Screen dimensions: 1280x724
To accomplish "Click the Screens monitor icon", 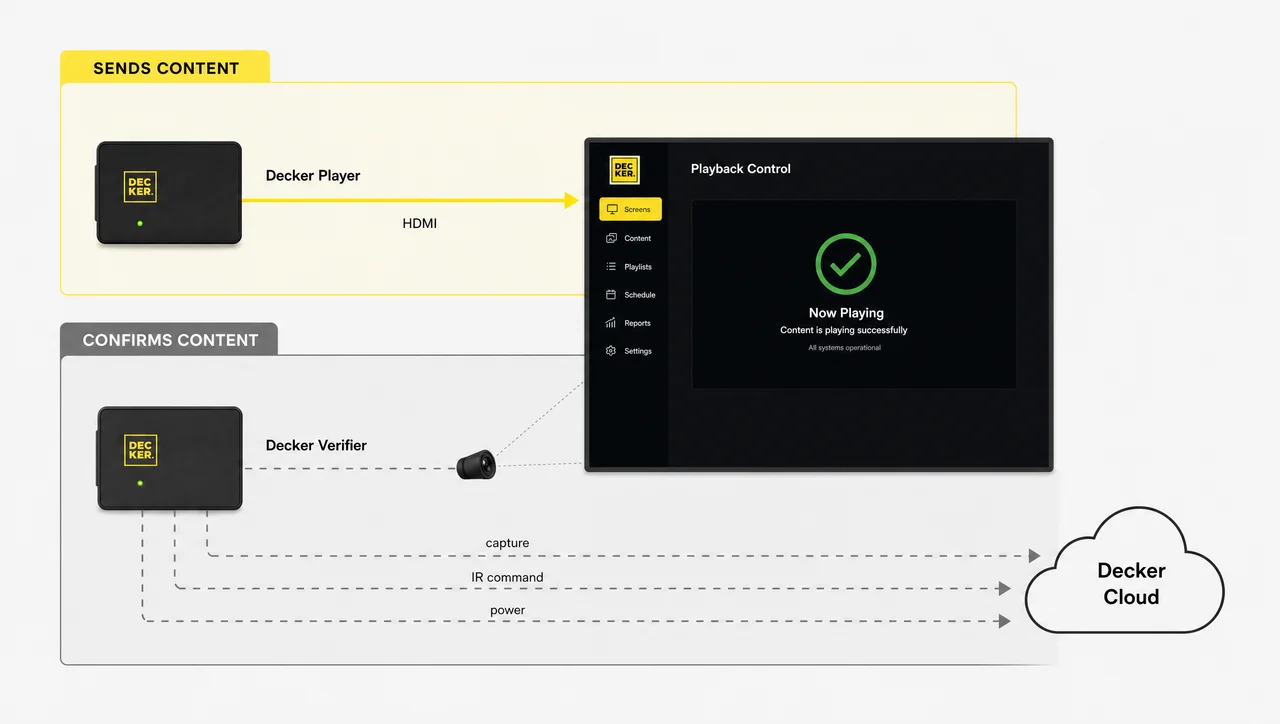I will pyautogui.click(x=612, y=210).
